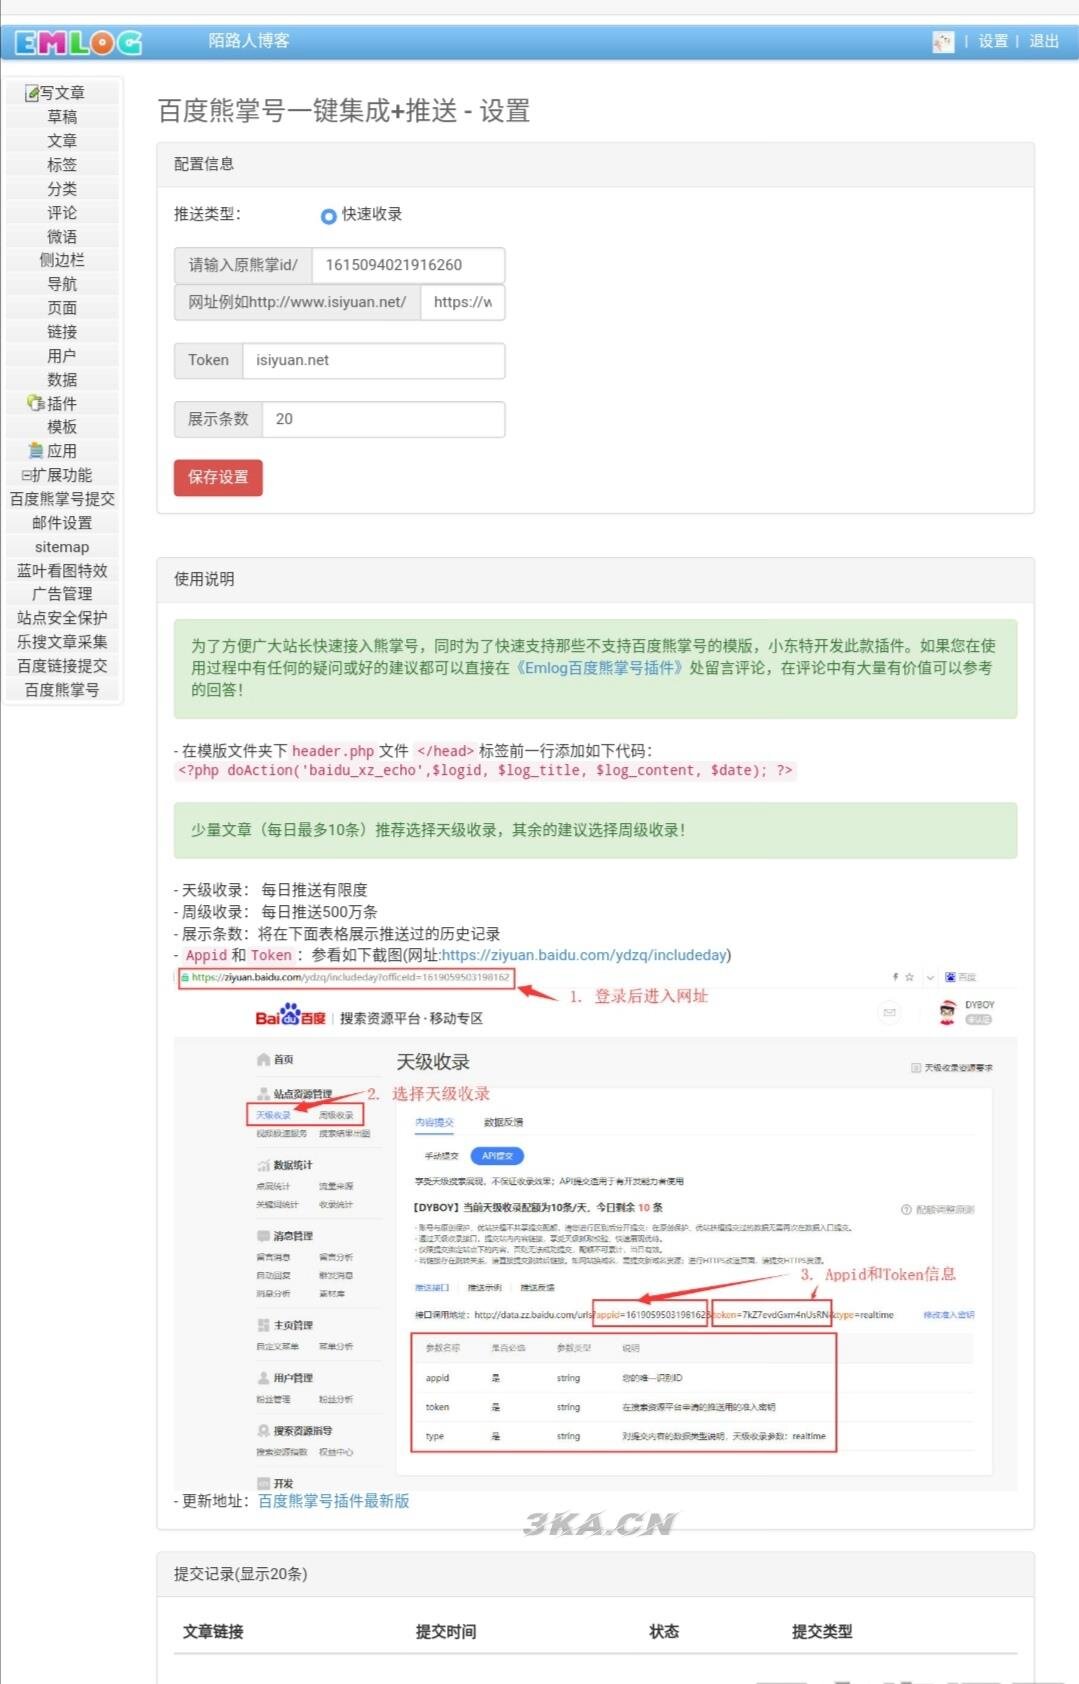The image size is (1079, 1684).
Task: Collapse the 扩展功能 section
Action: (x=58, y=475)
